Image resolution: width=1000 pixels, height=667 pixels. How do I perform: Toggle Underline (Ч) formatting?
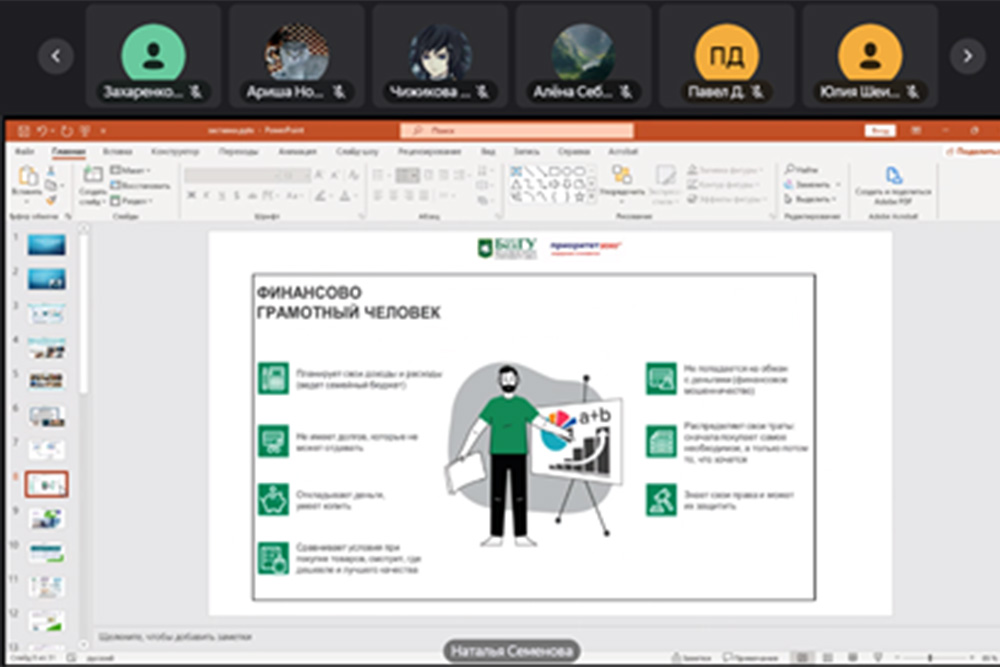pyautogui.click(x=222, y=195)
